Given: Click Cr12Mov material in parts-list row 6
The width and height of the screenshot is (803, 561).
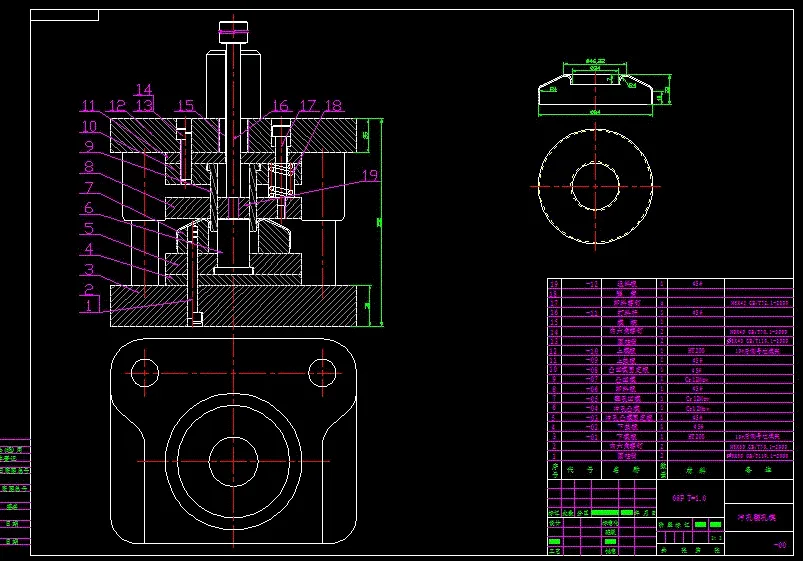Looking at the screenshot, I should tap(696, 408).
